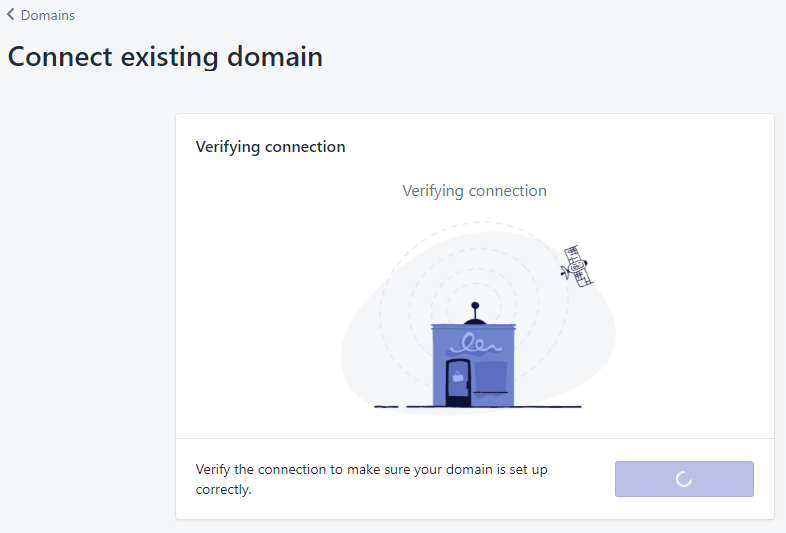786x533 pixels.
Task: Click the disabled purple verify button
Action: coord(684,479)
